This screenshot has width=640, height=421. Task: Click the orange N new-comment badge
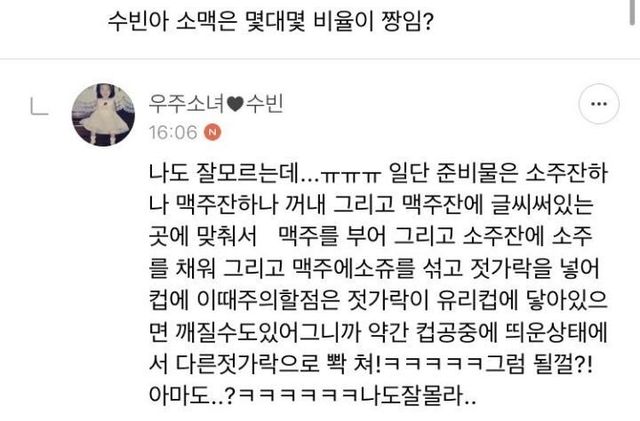213,132
